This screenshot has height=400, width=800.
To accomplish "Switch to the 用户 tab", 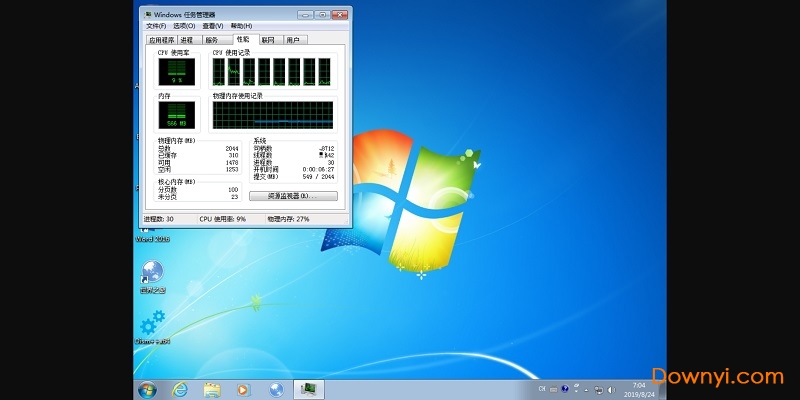I will click(x=293, y=40).
